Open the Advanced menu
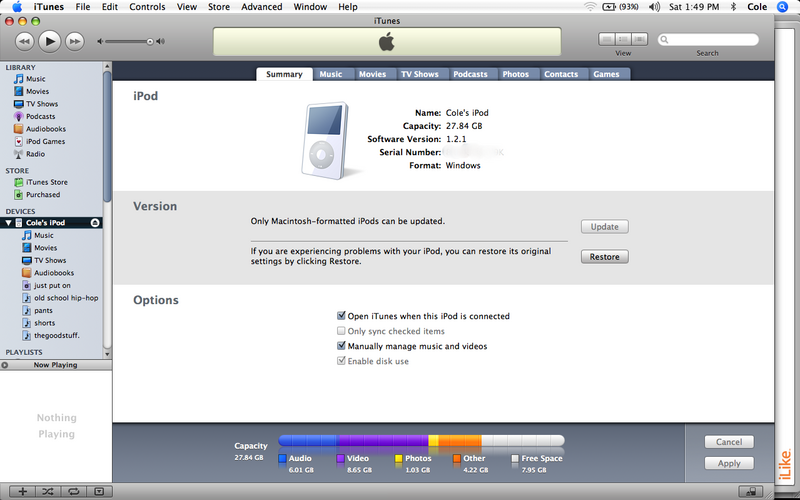Viewport: 800px width, 500px height. pyautogui.click(x=261, y=7)
